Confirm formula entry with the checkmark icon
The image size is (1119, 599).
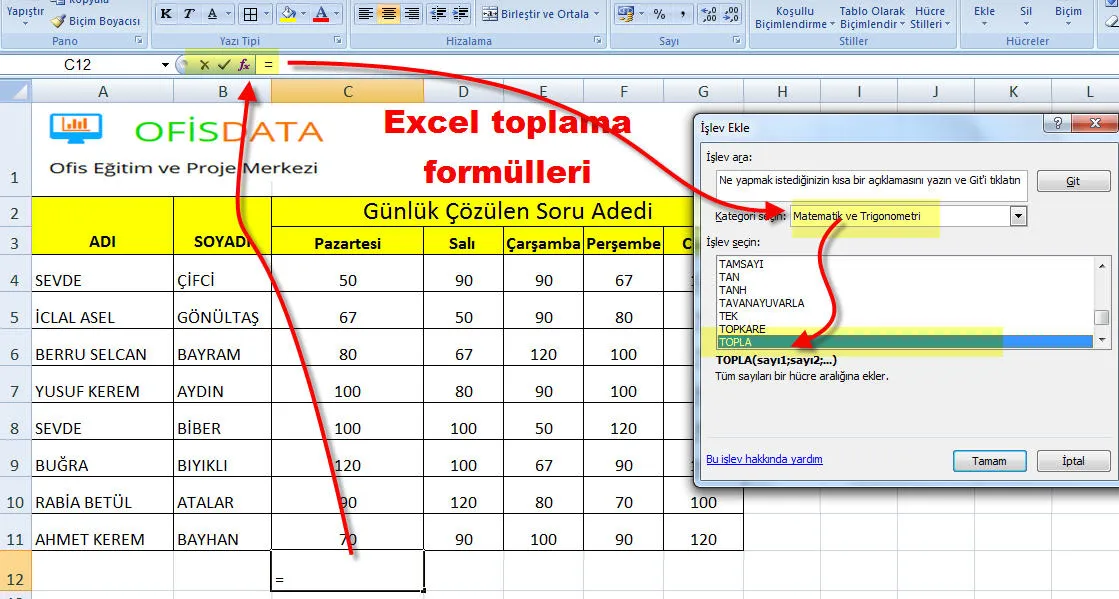[x=224, y=65]
